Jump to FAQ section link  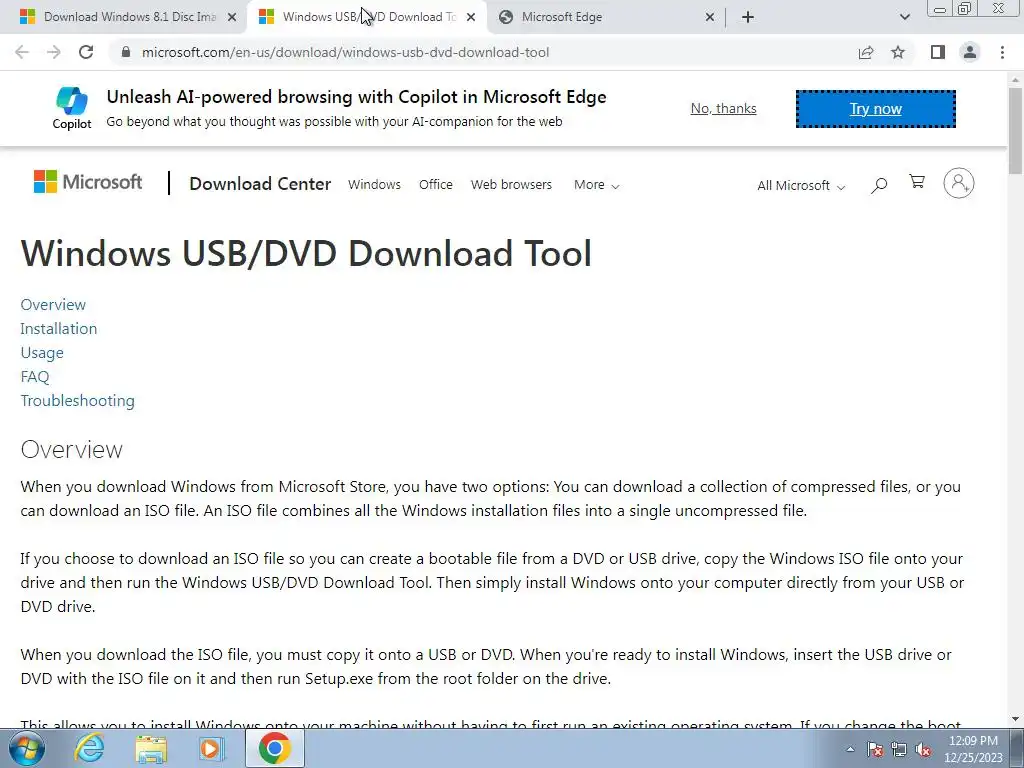(x=35, y=377)
